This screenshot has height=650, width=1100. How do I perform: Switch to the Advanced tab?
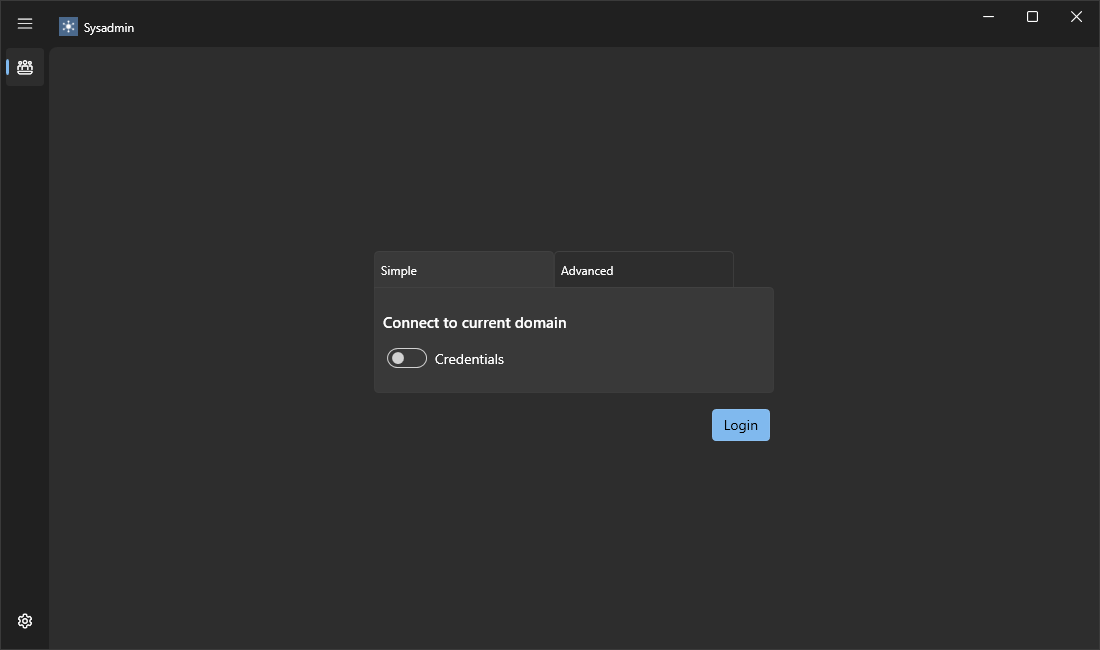tap(643, 270)
